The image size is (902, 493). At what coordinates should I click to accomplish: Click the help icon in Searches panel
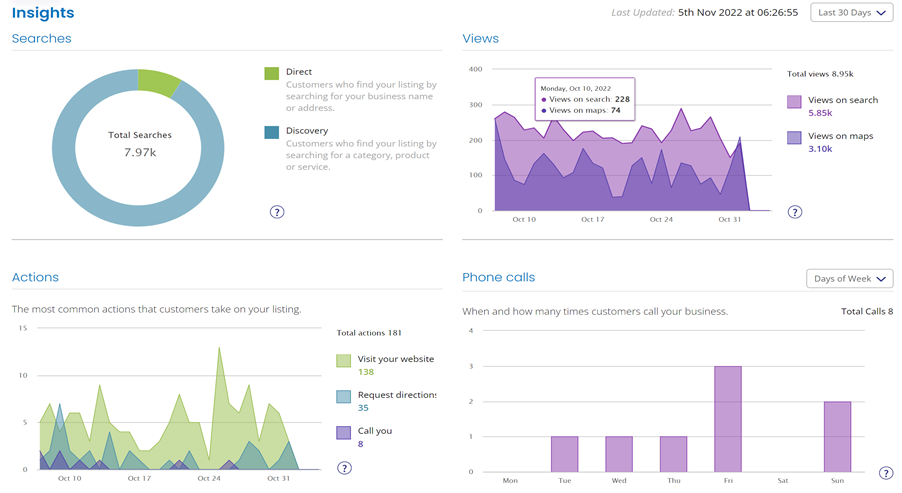(277, 212)
